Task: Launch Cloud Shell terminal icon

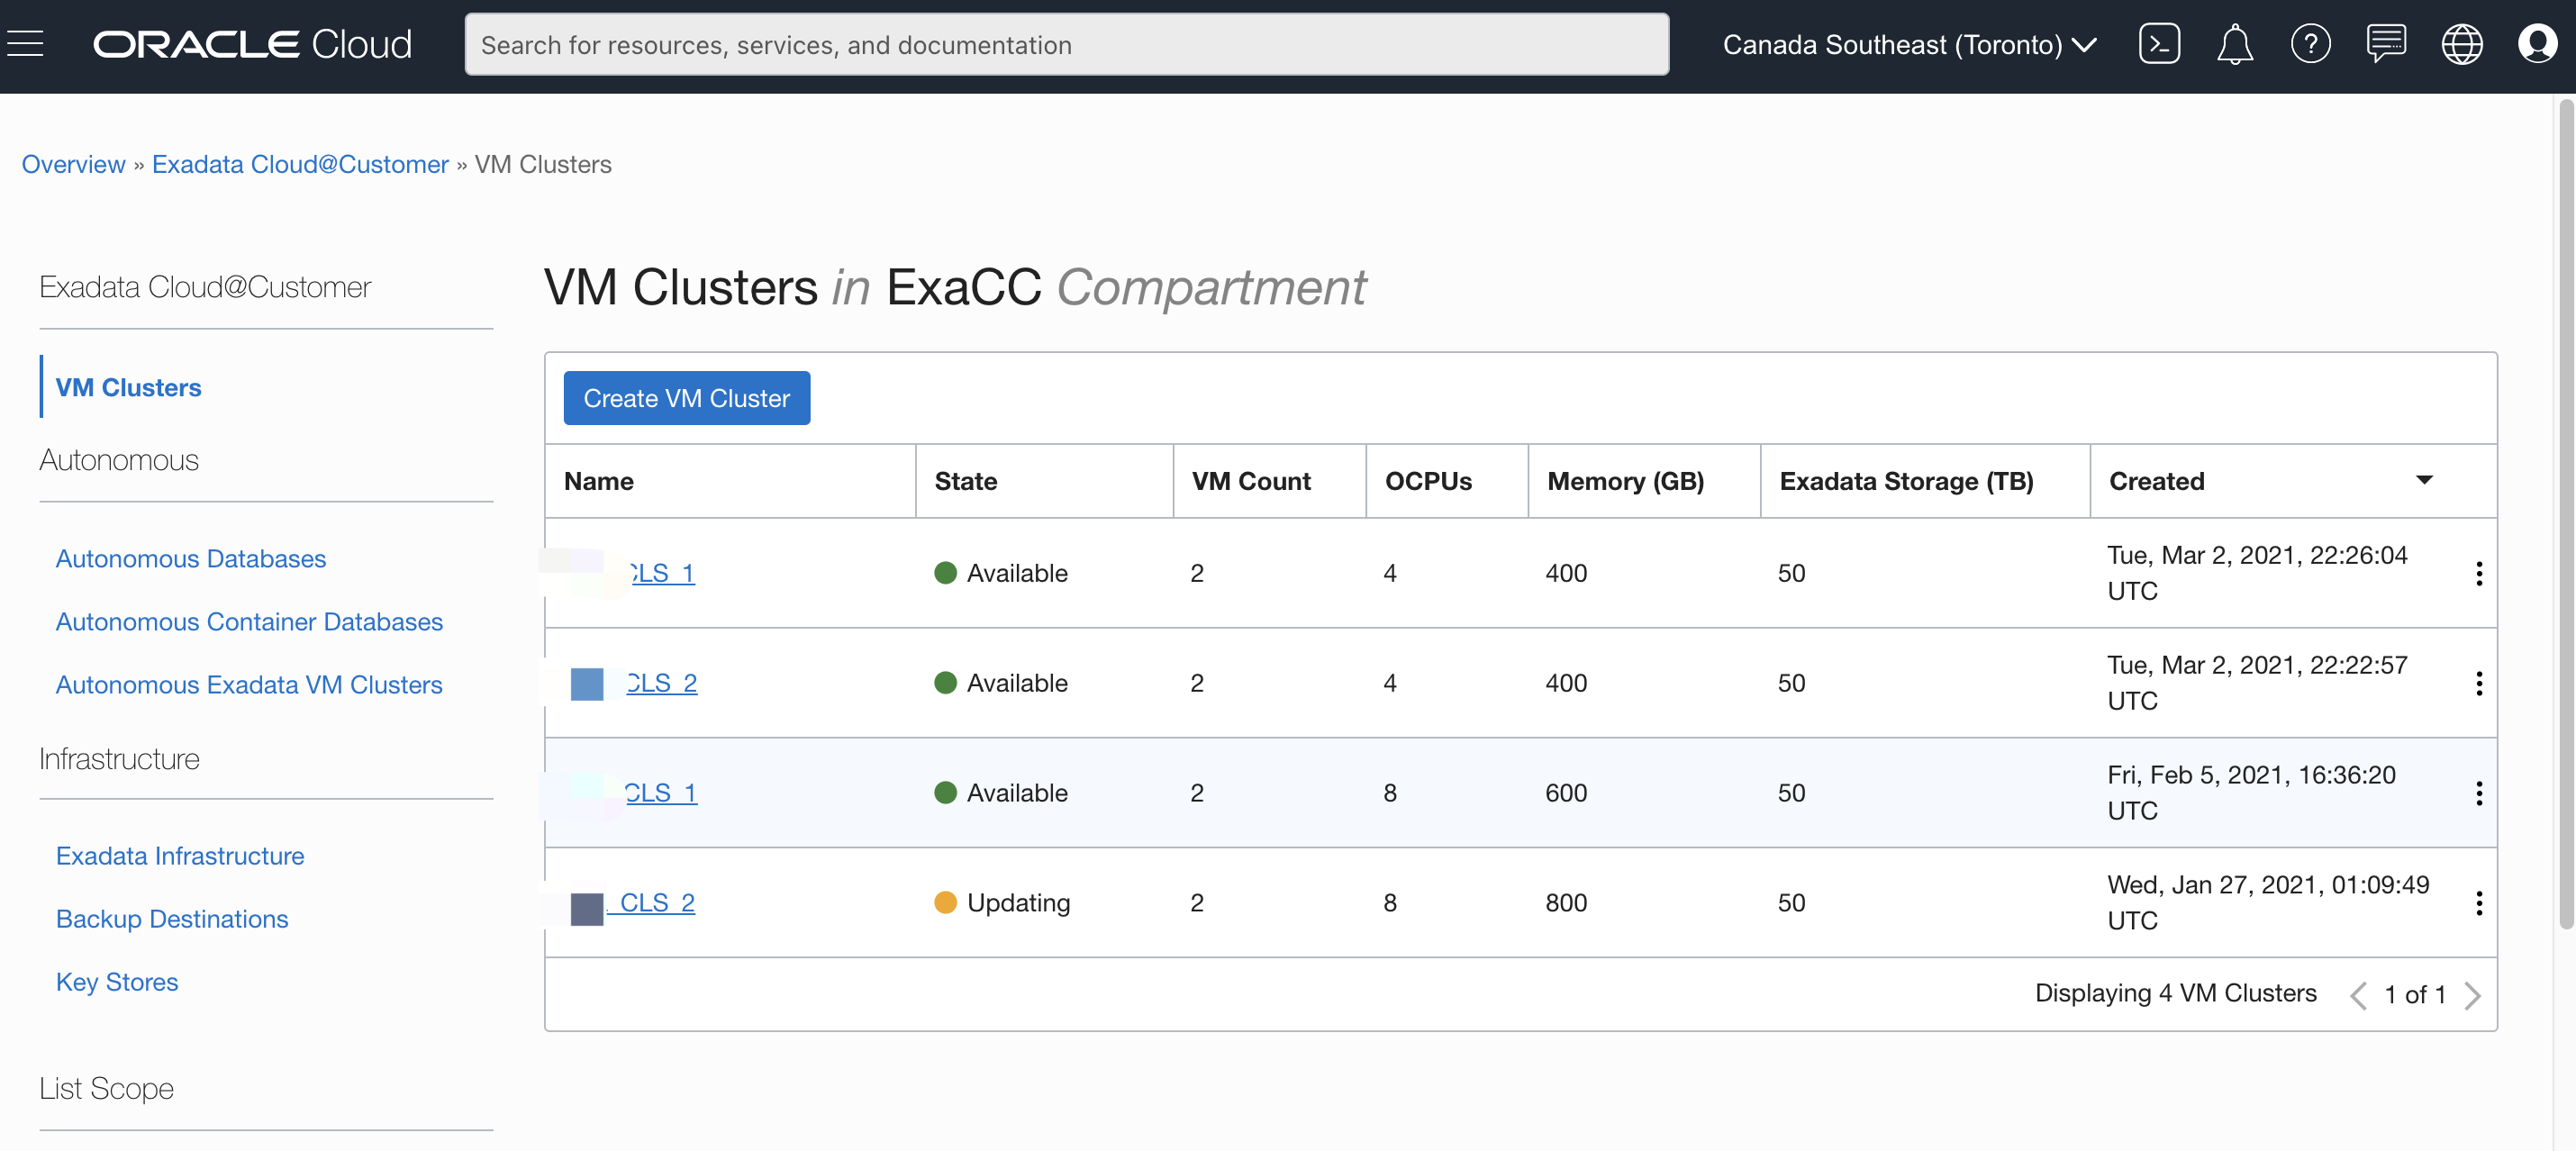Action: pyautogui.click(x=2159, y=44)
